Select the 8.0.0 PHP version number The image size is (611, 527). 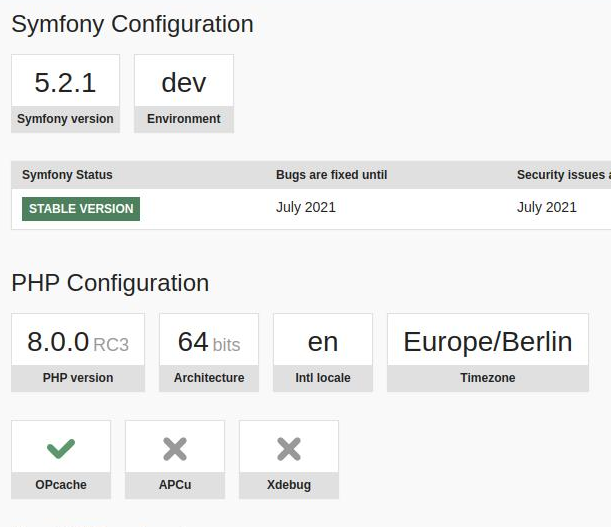58,341
